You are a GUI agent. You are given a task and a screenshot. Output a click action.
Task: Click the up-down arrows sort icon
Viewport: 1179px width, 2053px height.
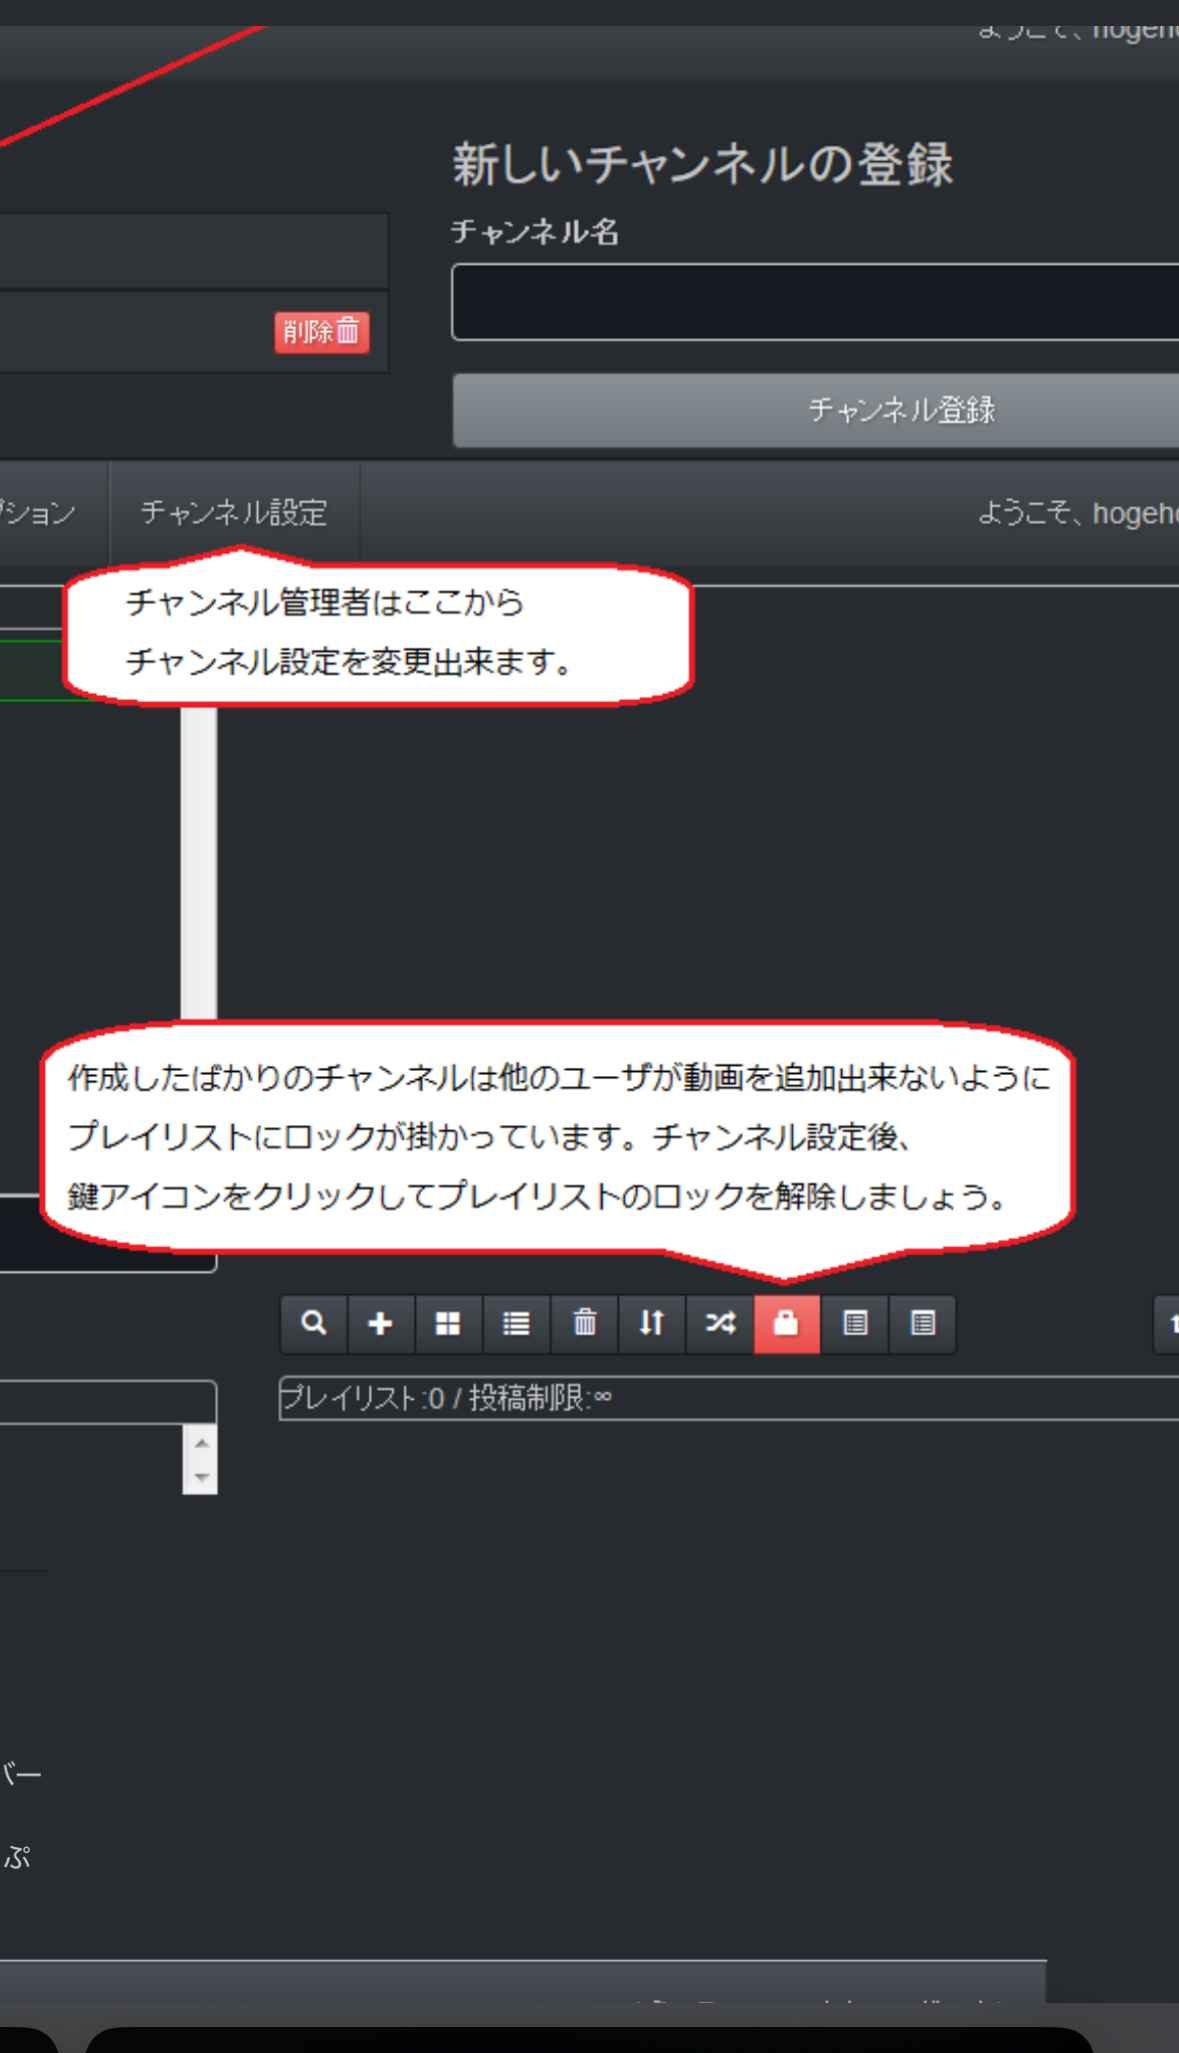tap(651, 1324)
